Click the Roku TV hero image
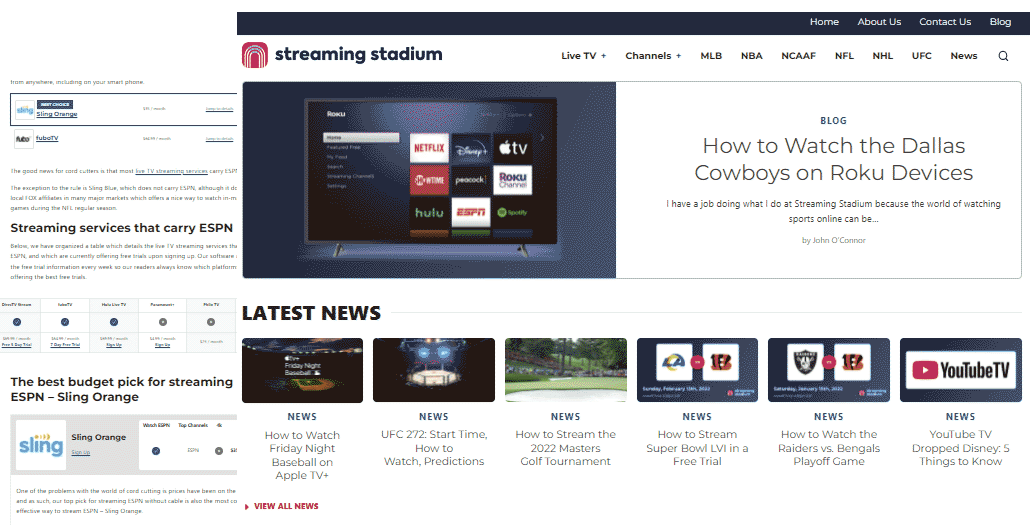1030x525 pixels. [x=430, y=180]
